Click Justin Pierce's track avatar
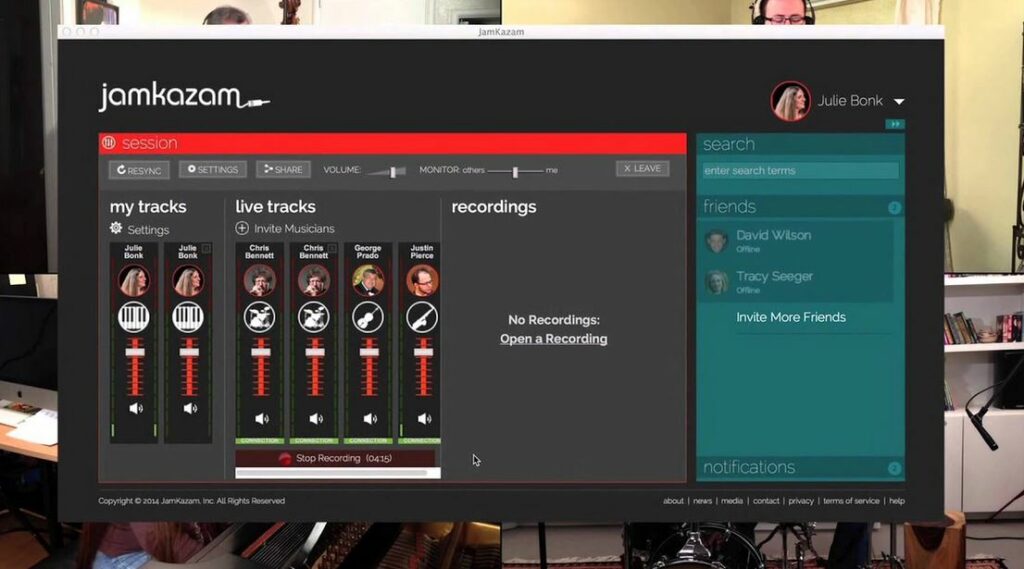The image size is (1024, 569). click(422, 280)
